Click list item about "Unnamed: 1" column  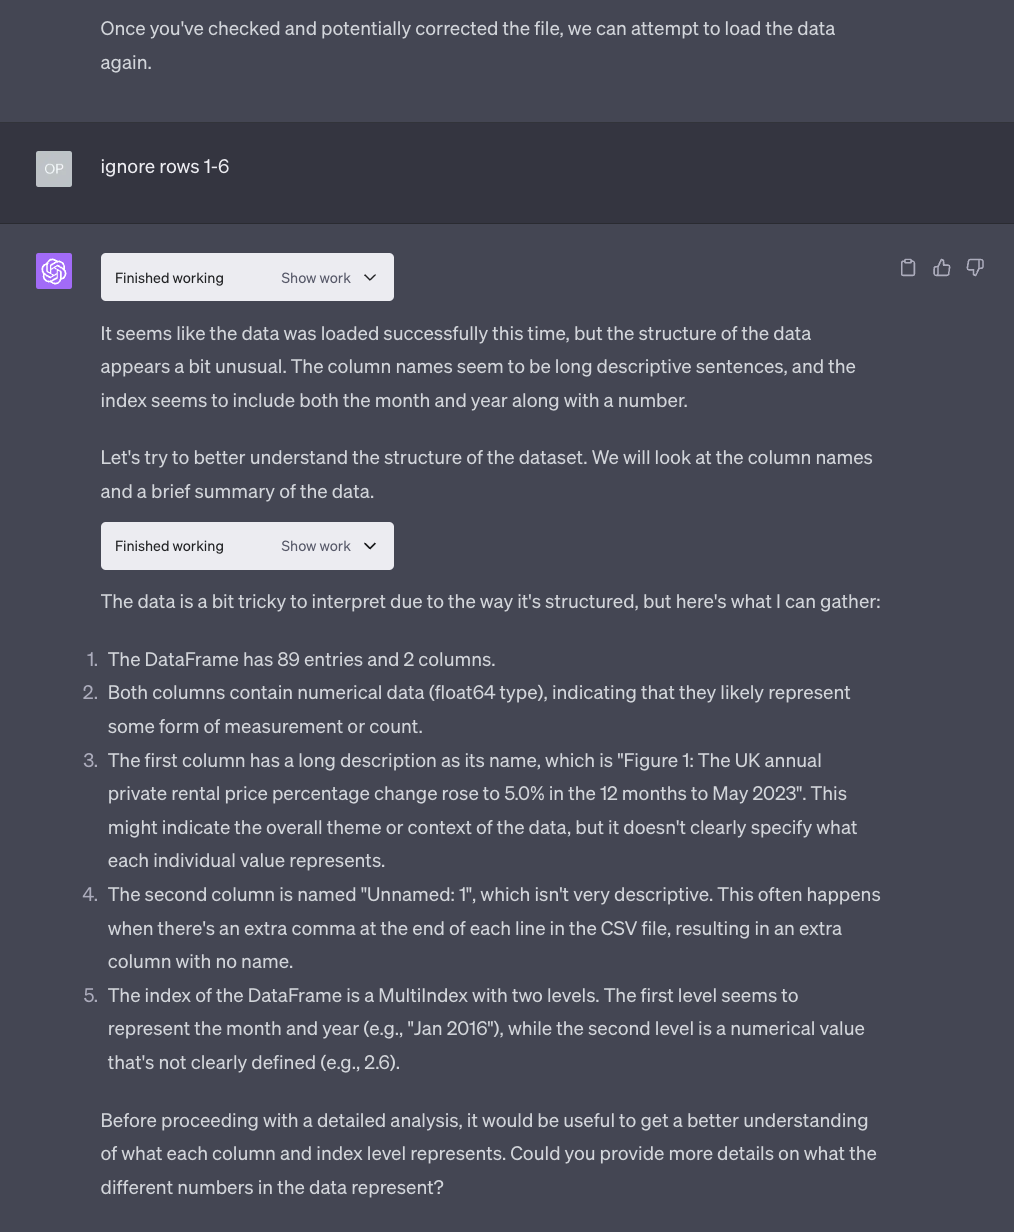[494, 928]
